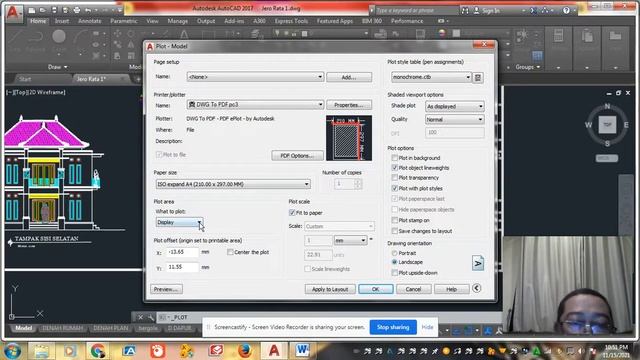Confirm plot with OK button

[x=376, y=289]
